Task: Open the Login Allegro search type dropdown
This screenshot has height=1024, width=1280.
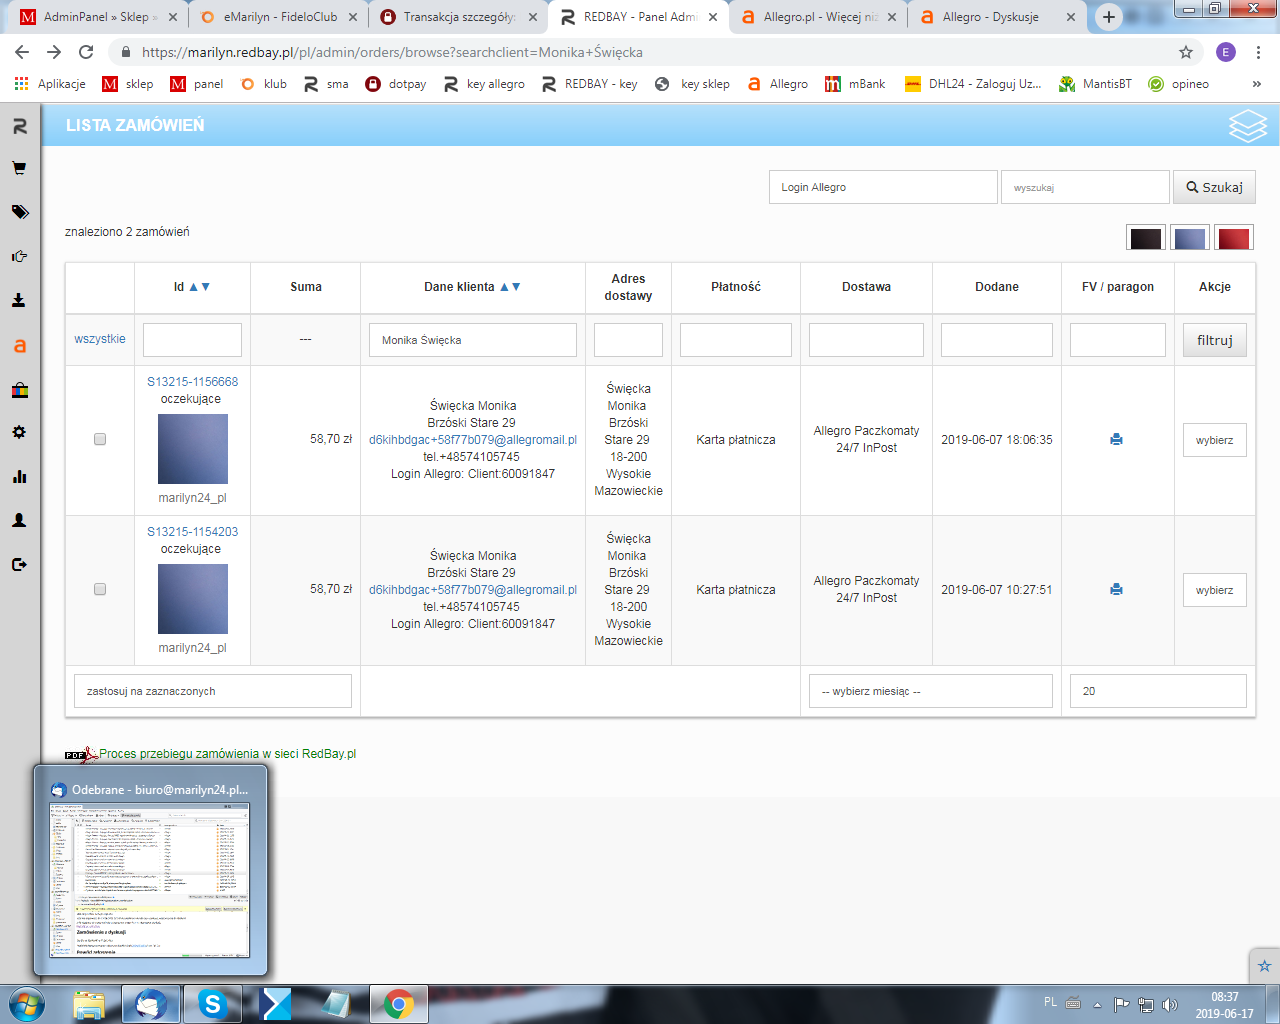Action: (882, 187)
